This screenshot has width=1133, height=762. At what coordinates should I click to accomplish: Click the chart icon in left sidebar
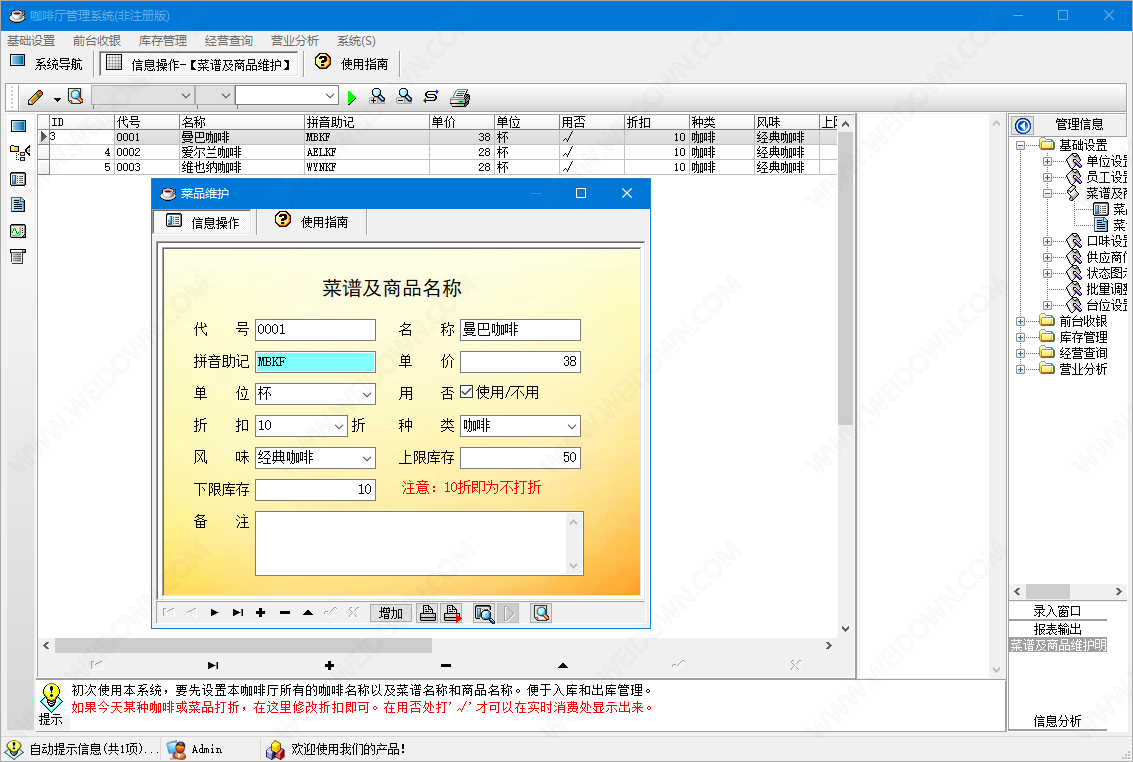coord(18,231)
